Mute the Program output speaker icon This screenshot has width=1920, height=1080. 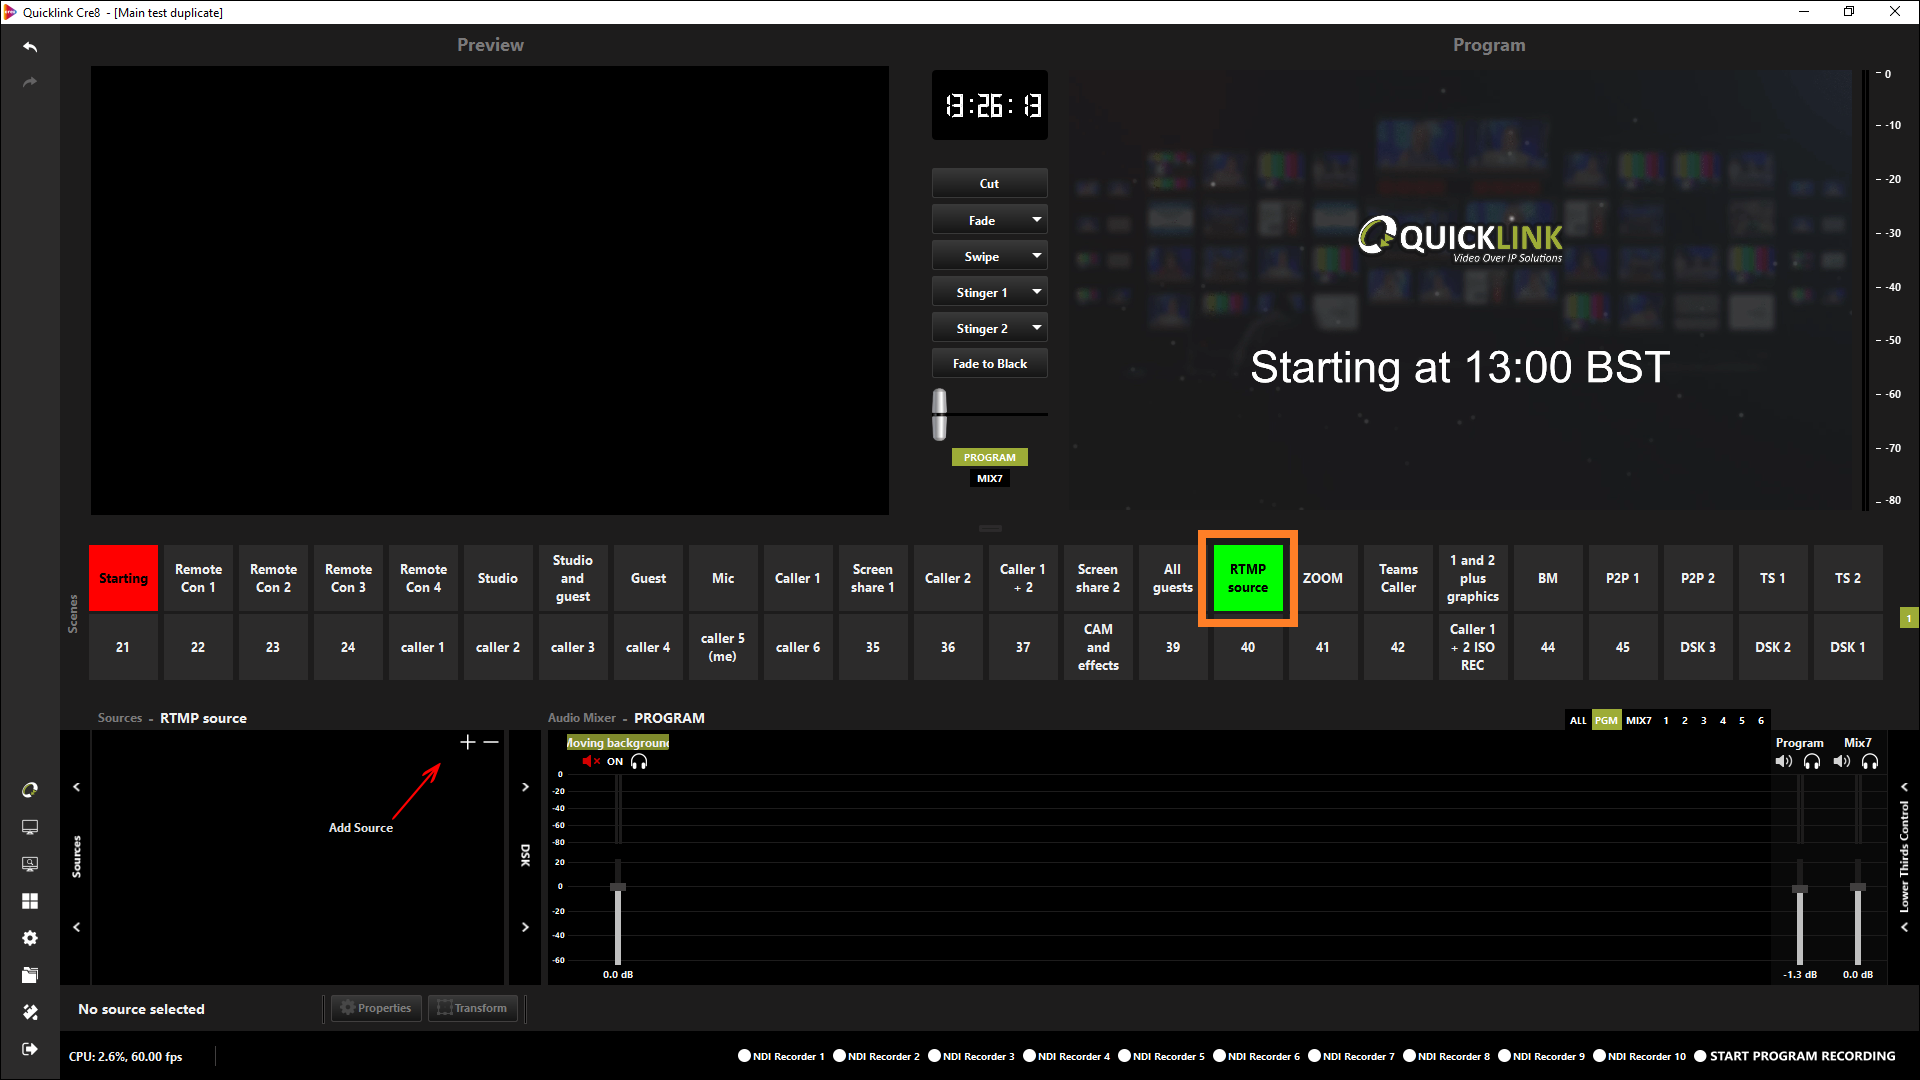(x=1784, y=762)
